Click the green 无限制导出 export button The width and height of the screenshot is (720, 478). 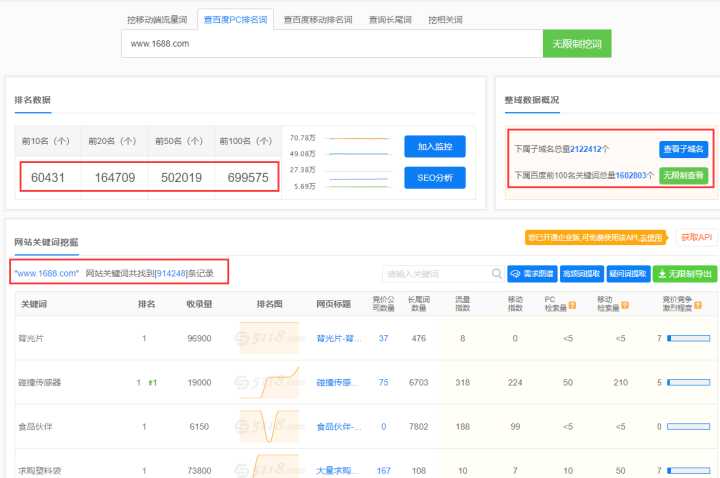[685, 274]
